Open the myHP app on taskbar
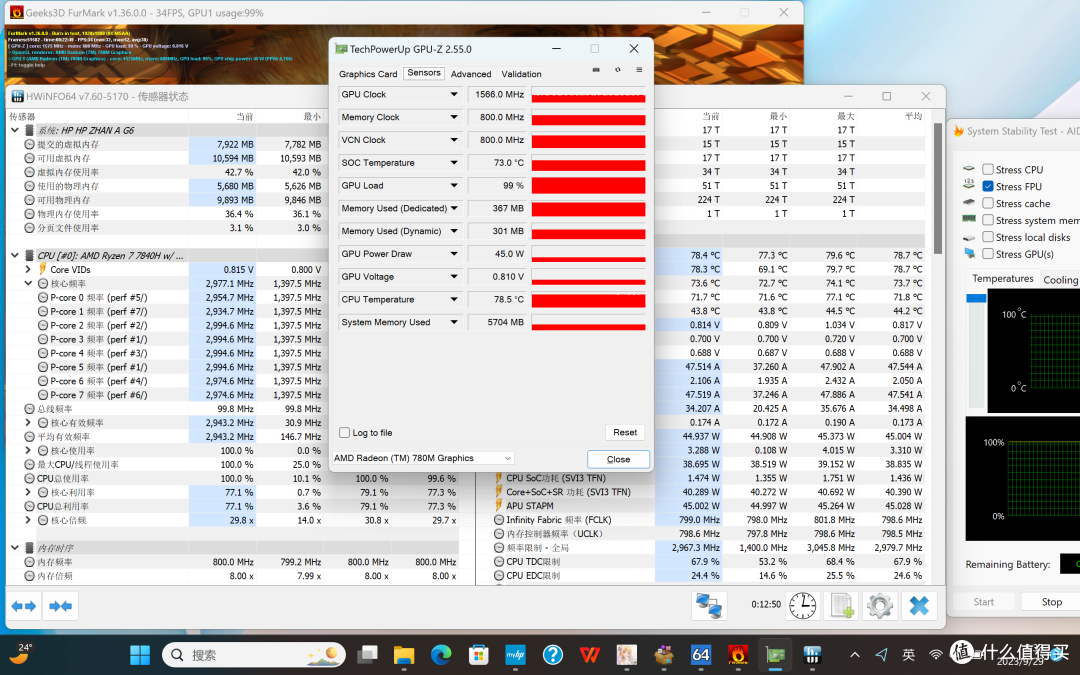 tap(515, 654)
